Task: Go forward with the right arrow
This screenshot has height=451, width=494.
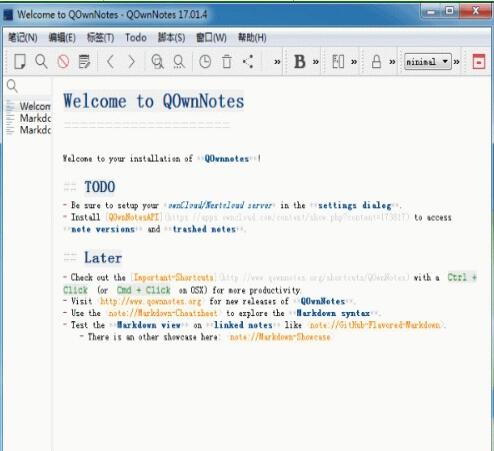Action: pos(132,62)
